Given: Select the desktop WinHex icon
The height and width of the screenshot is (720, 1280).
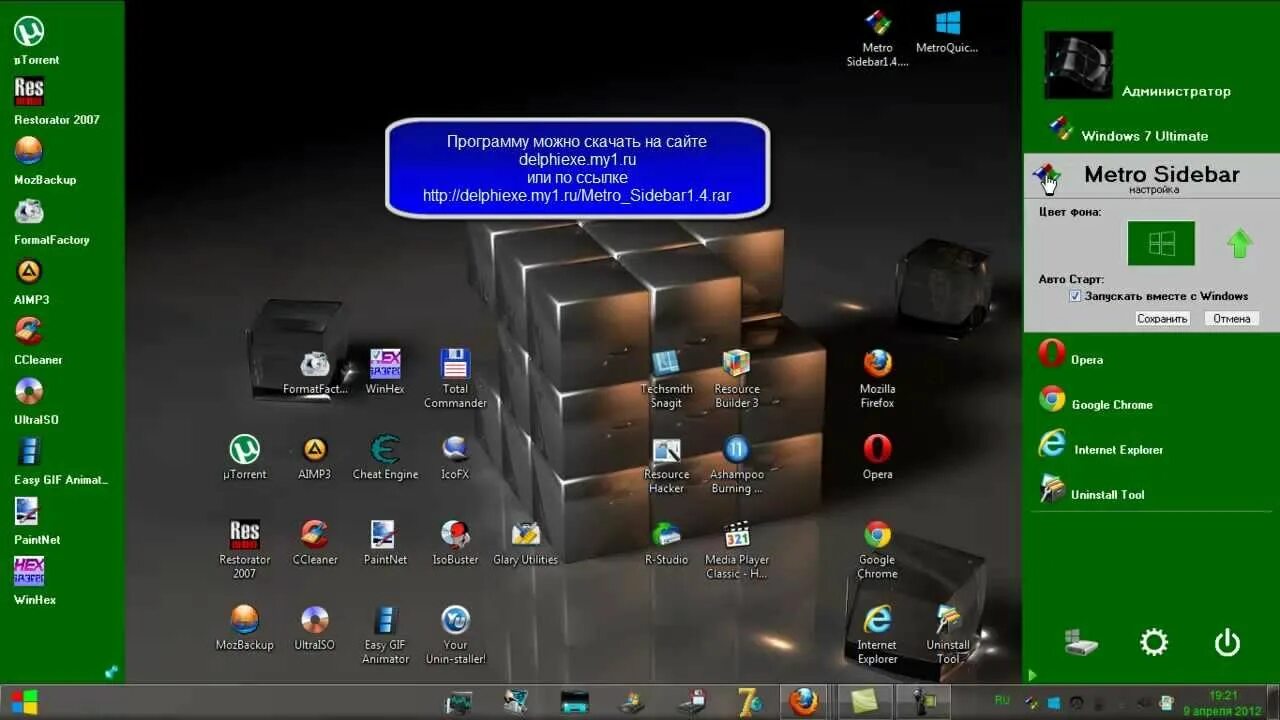Looking at the screenshot, I should coord(385,371).
